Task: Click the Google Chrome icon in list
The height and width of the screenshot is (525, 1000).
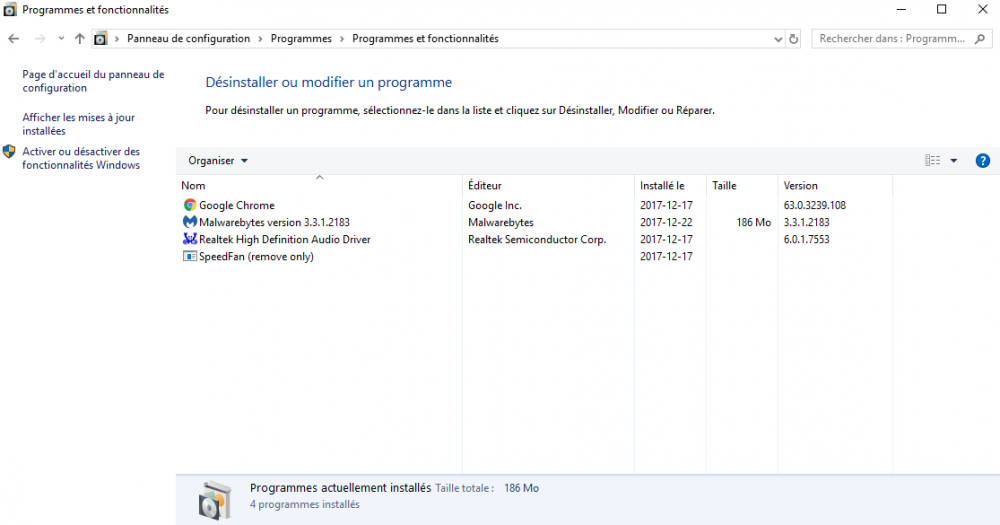Action: [189, 205]
